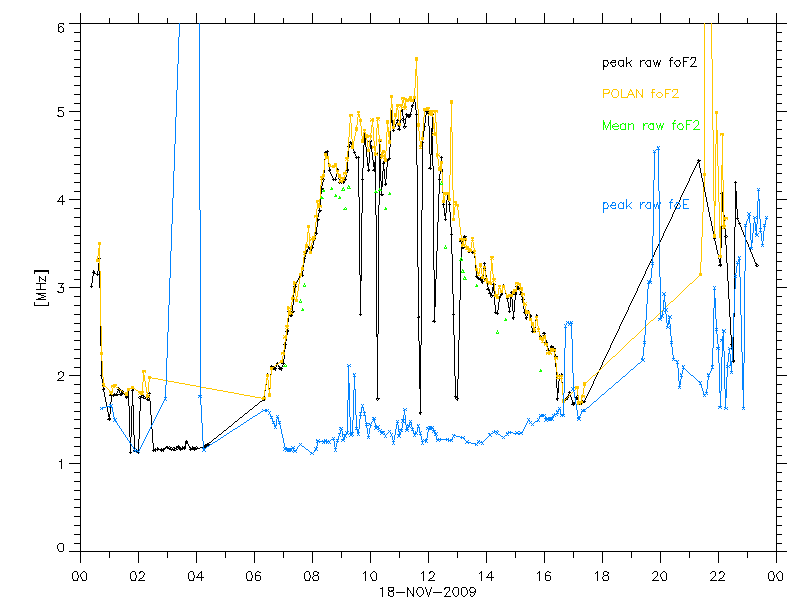This screenshot has height=600, width=800.
Task: Click the 'POLAN foF2' legend label
Action: 640,94
